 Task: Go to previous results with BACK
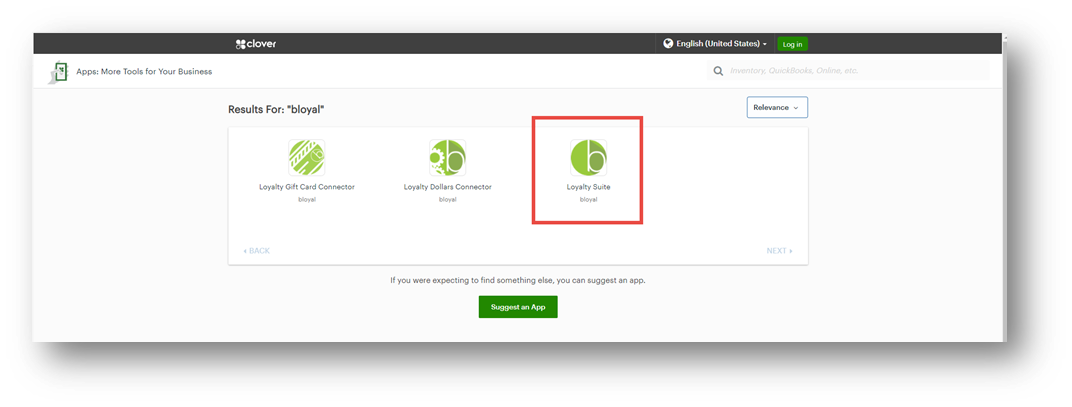pos(256,251)
